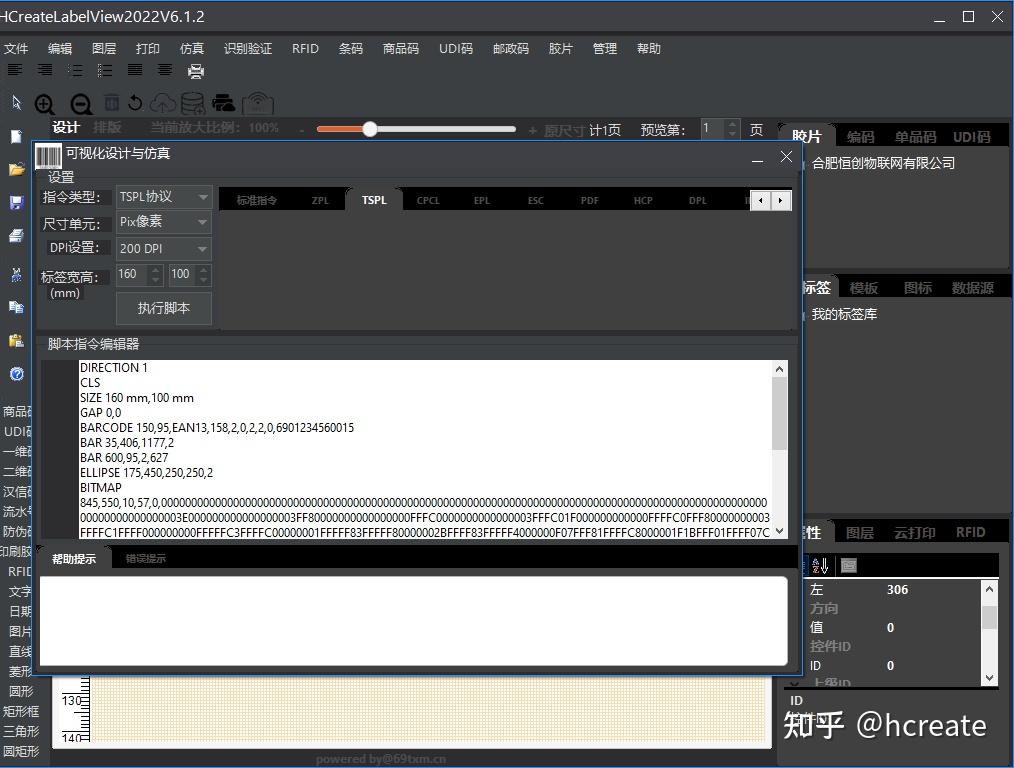Click the align-right text icon
The width and height of the screenshot is (1014, 768).
[x=45, y=70]
